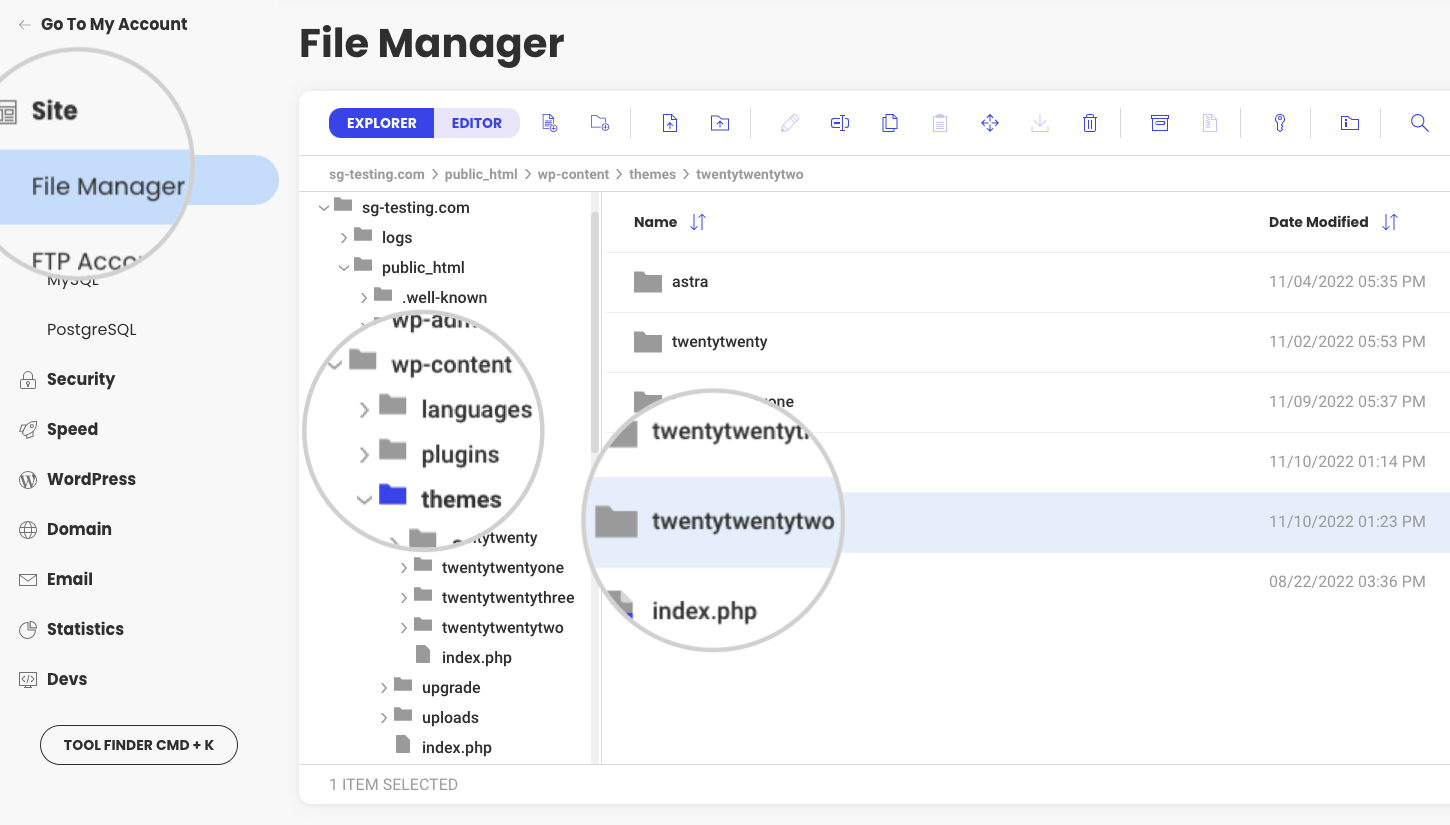Open search with the magnifier icon
The width and height of the screenshot is (1450, 825).
(1419, 123)
